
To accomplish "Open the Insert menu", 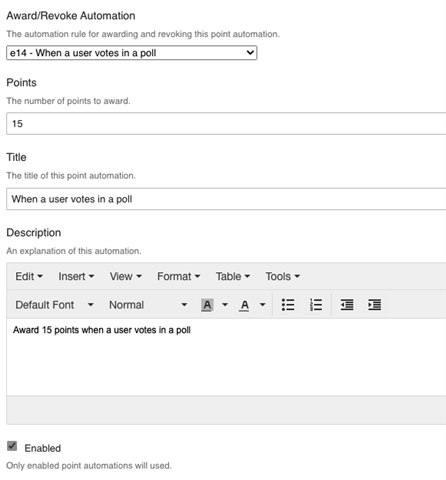I will (76, 276).
